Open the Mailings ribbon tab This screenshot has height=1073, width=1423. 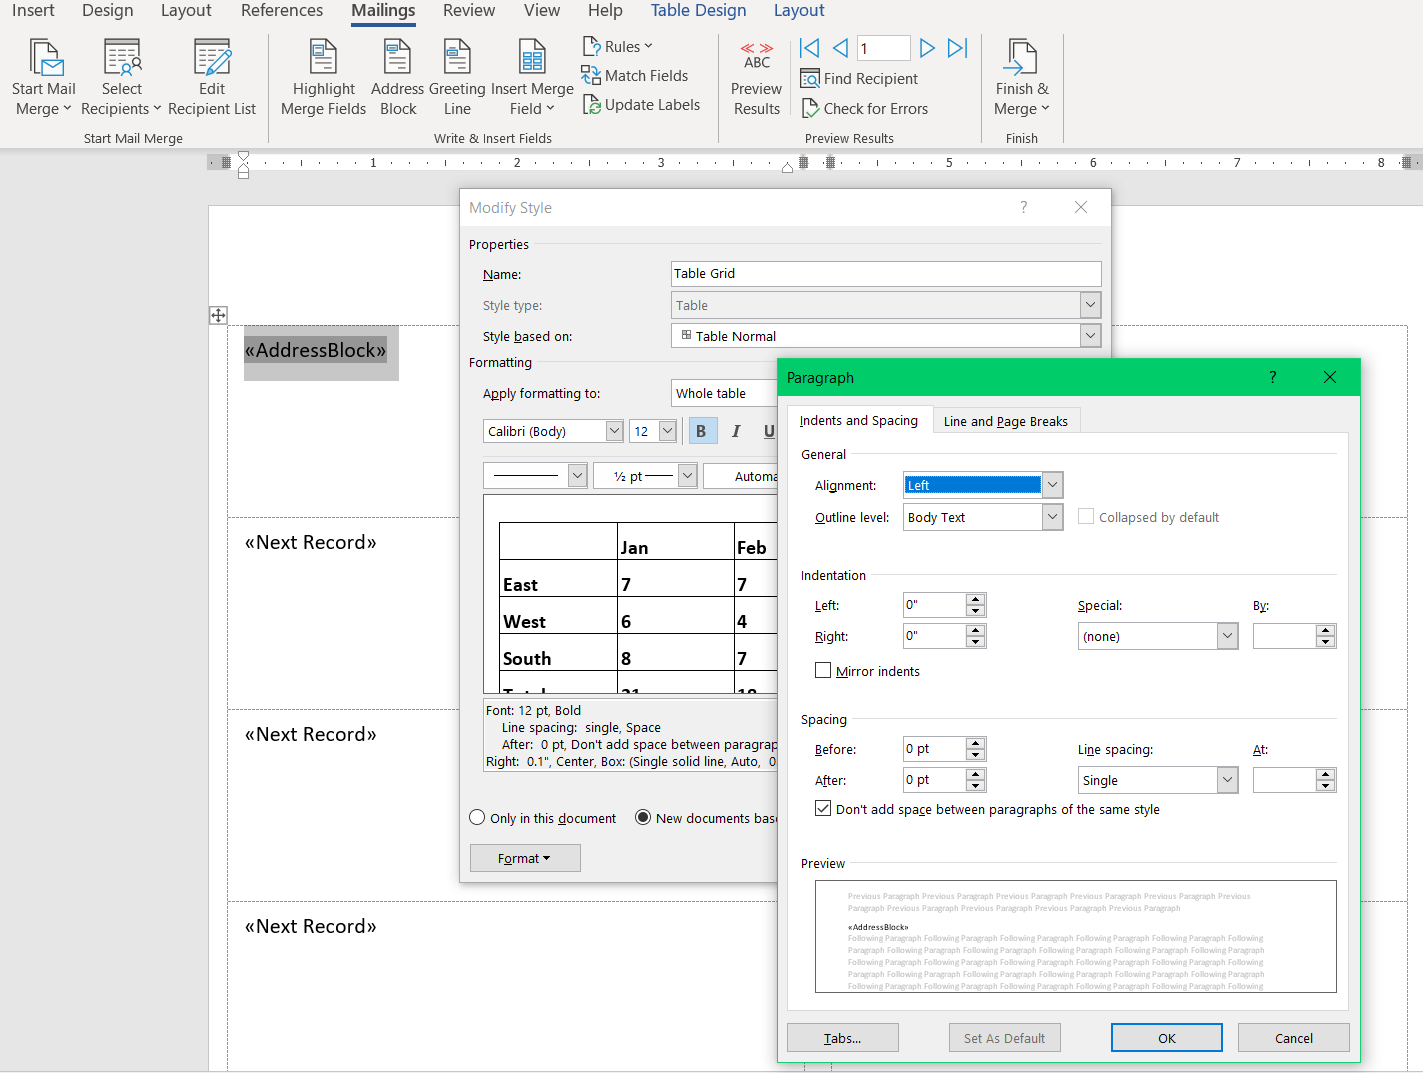[383, 11]
